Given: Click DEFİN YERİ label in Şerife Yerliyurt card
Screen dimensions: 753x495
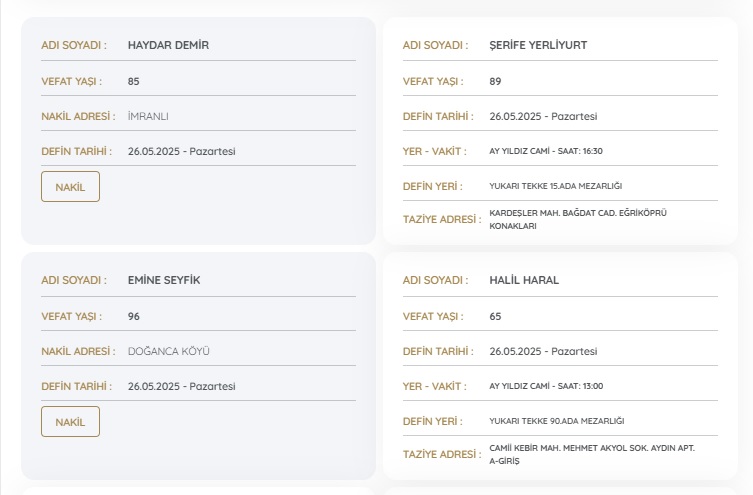Looking at the screenshot, I should (x=433, y=186).
